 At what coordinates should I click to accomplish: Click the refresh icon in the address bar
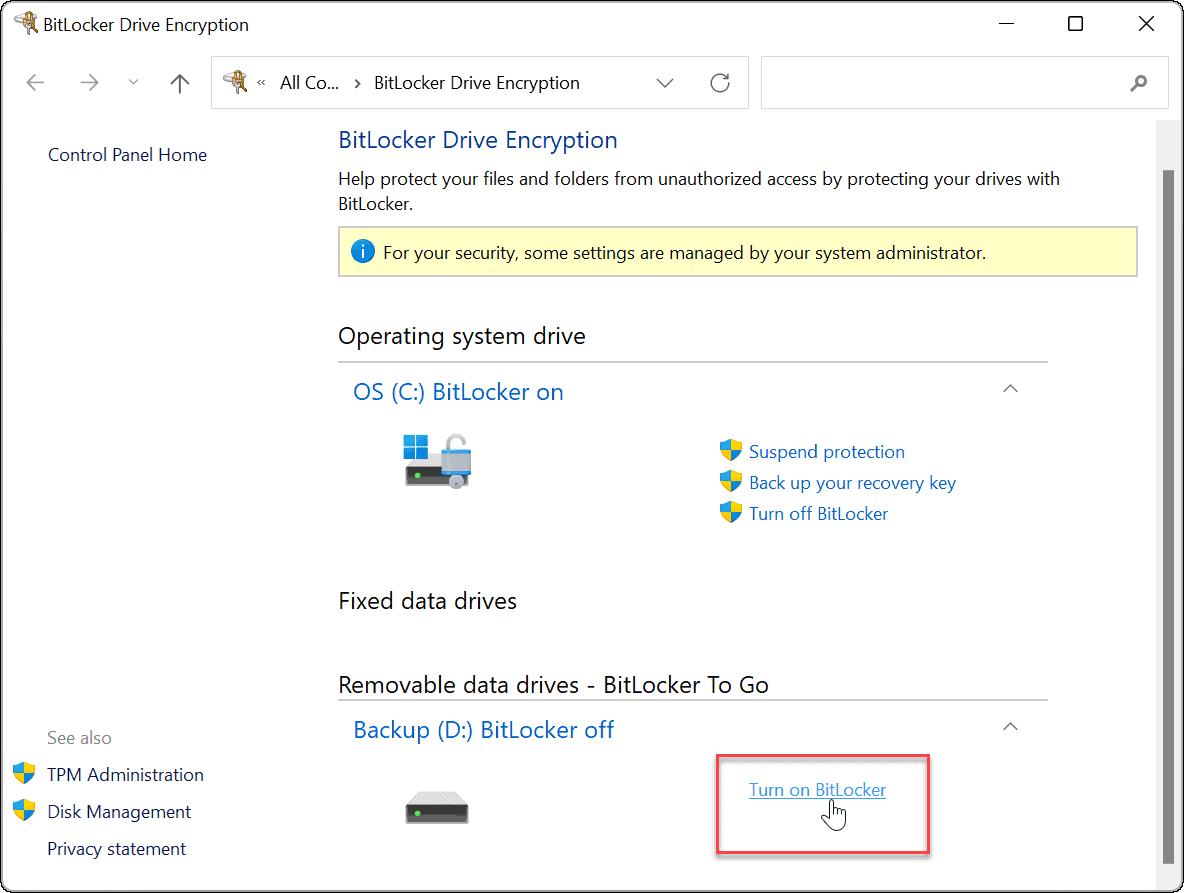pos(719,83)
